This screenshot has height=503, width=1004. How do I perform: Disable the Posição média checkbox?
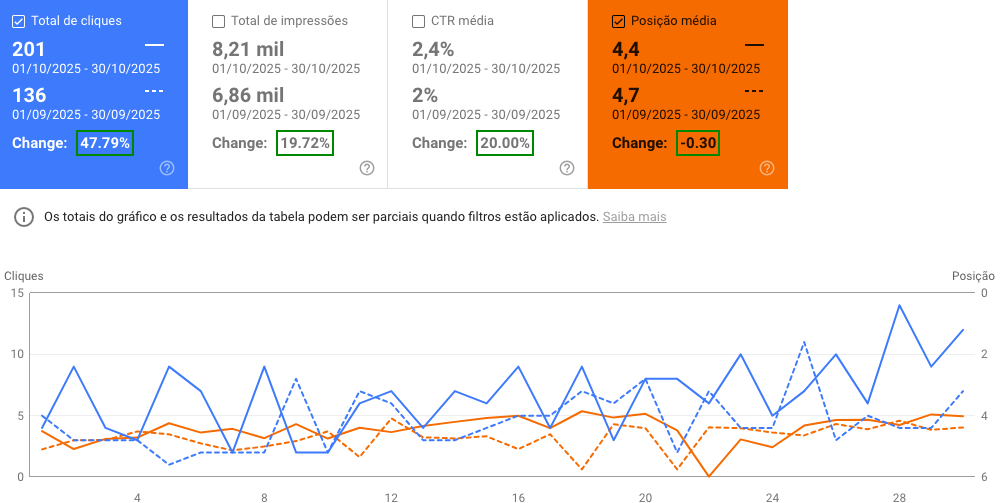click(619, 21)
